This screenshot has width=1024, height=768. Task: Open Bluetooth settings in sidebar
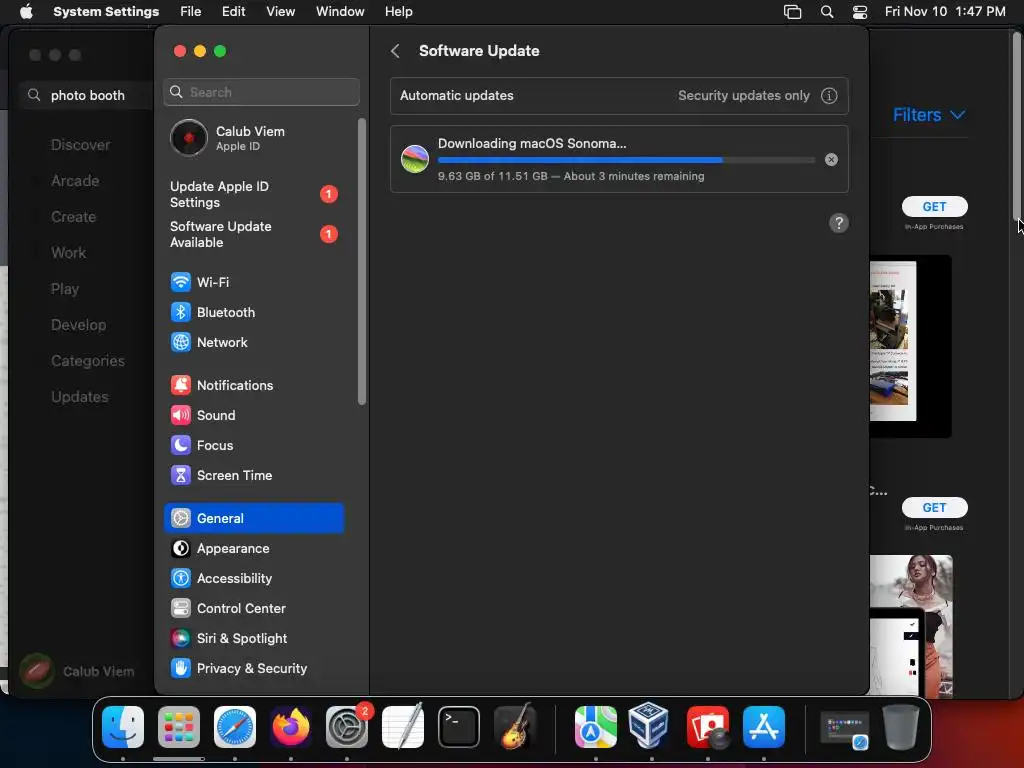(x=253, y=312)
